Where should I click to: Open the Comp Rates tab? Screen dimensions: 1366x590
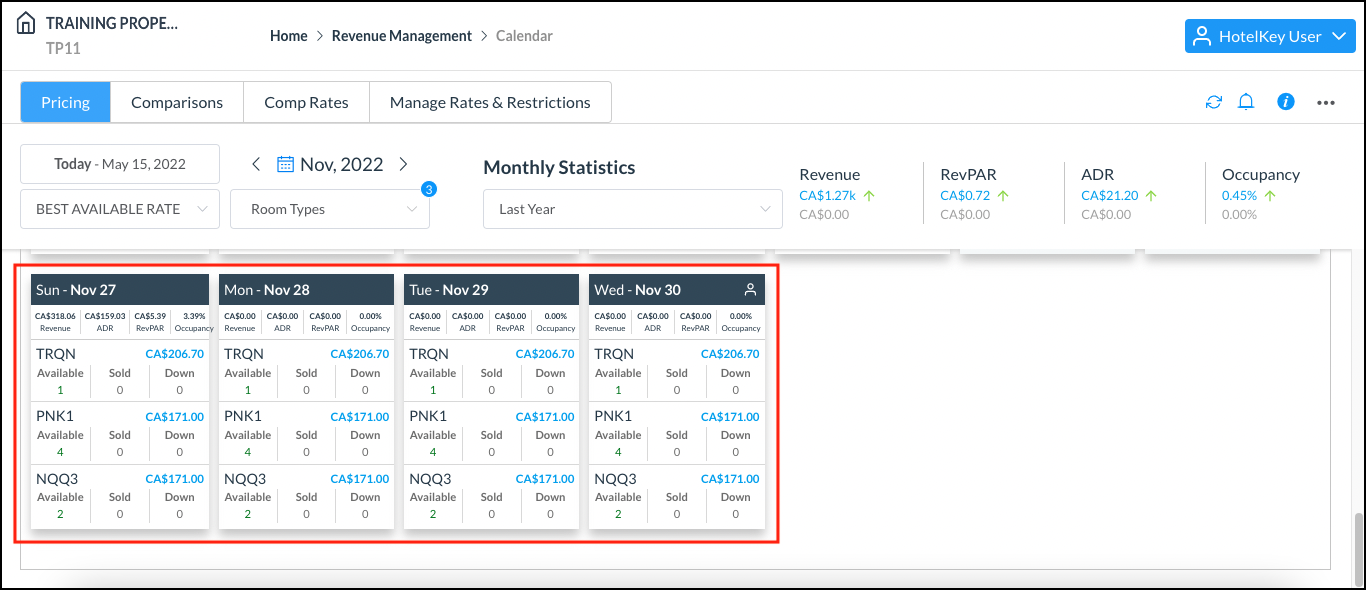(306, 101)
